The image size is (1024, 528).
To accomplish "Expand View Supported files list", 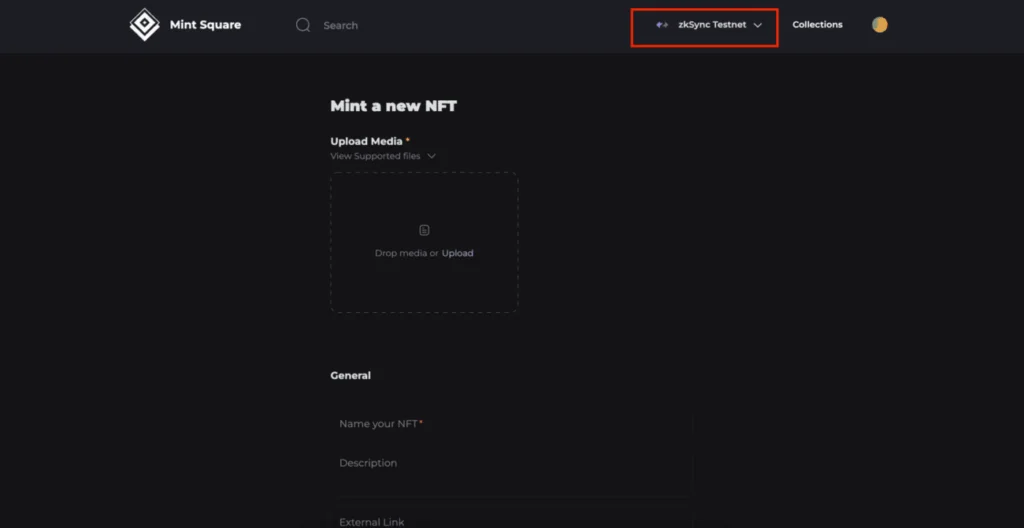I will point(376,156).
